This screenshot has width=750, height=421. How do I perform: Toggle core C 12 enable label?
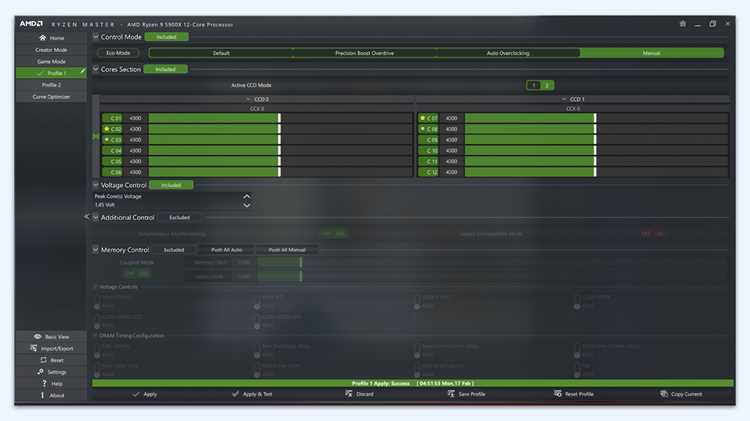click(428, 172)
